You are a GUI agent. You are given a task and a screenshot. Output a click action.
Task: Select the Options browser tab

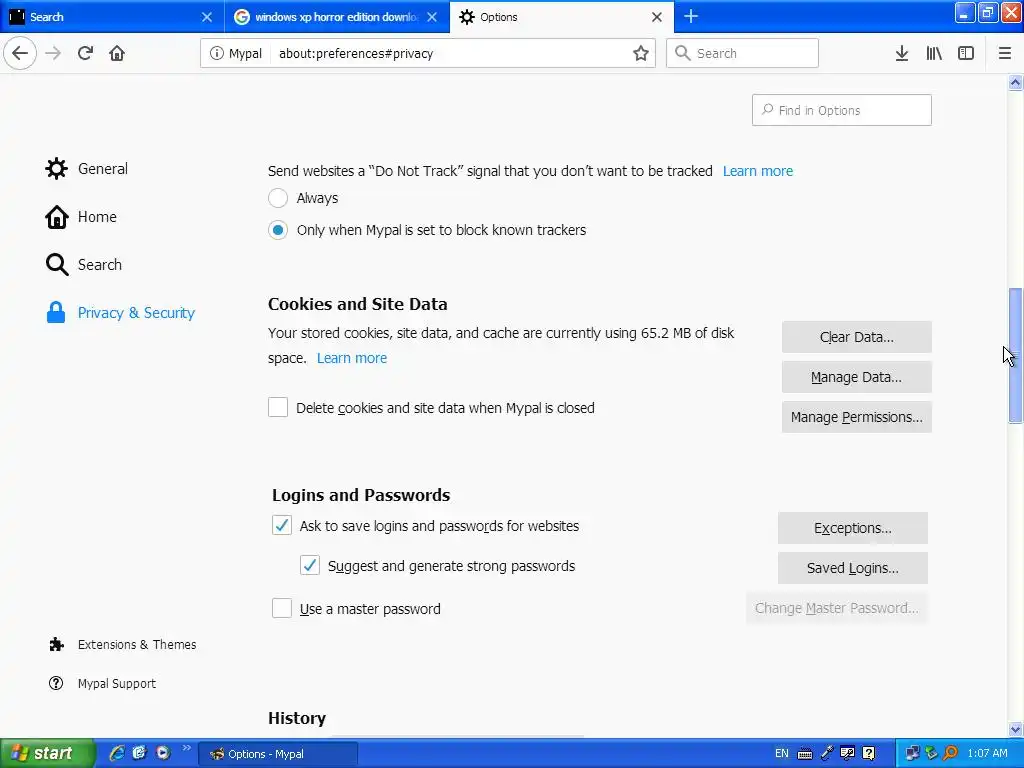[562, 17]
